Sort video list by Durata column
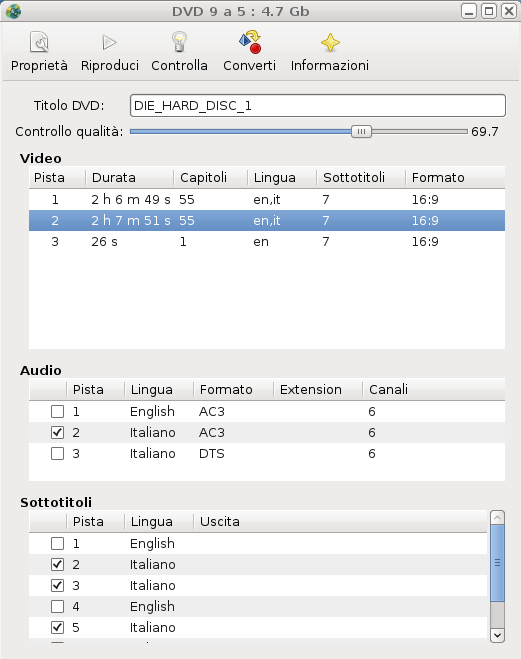 [x=129, y=177]
